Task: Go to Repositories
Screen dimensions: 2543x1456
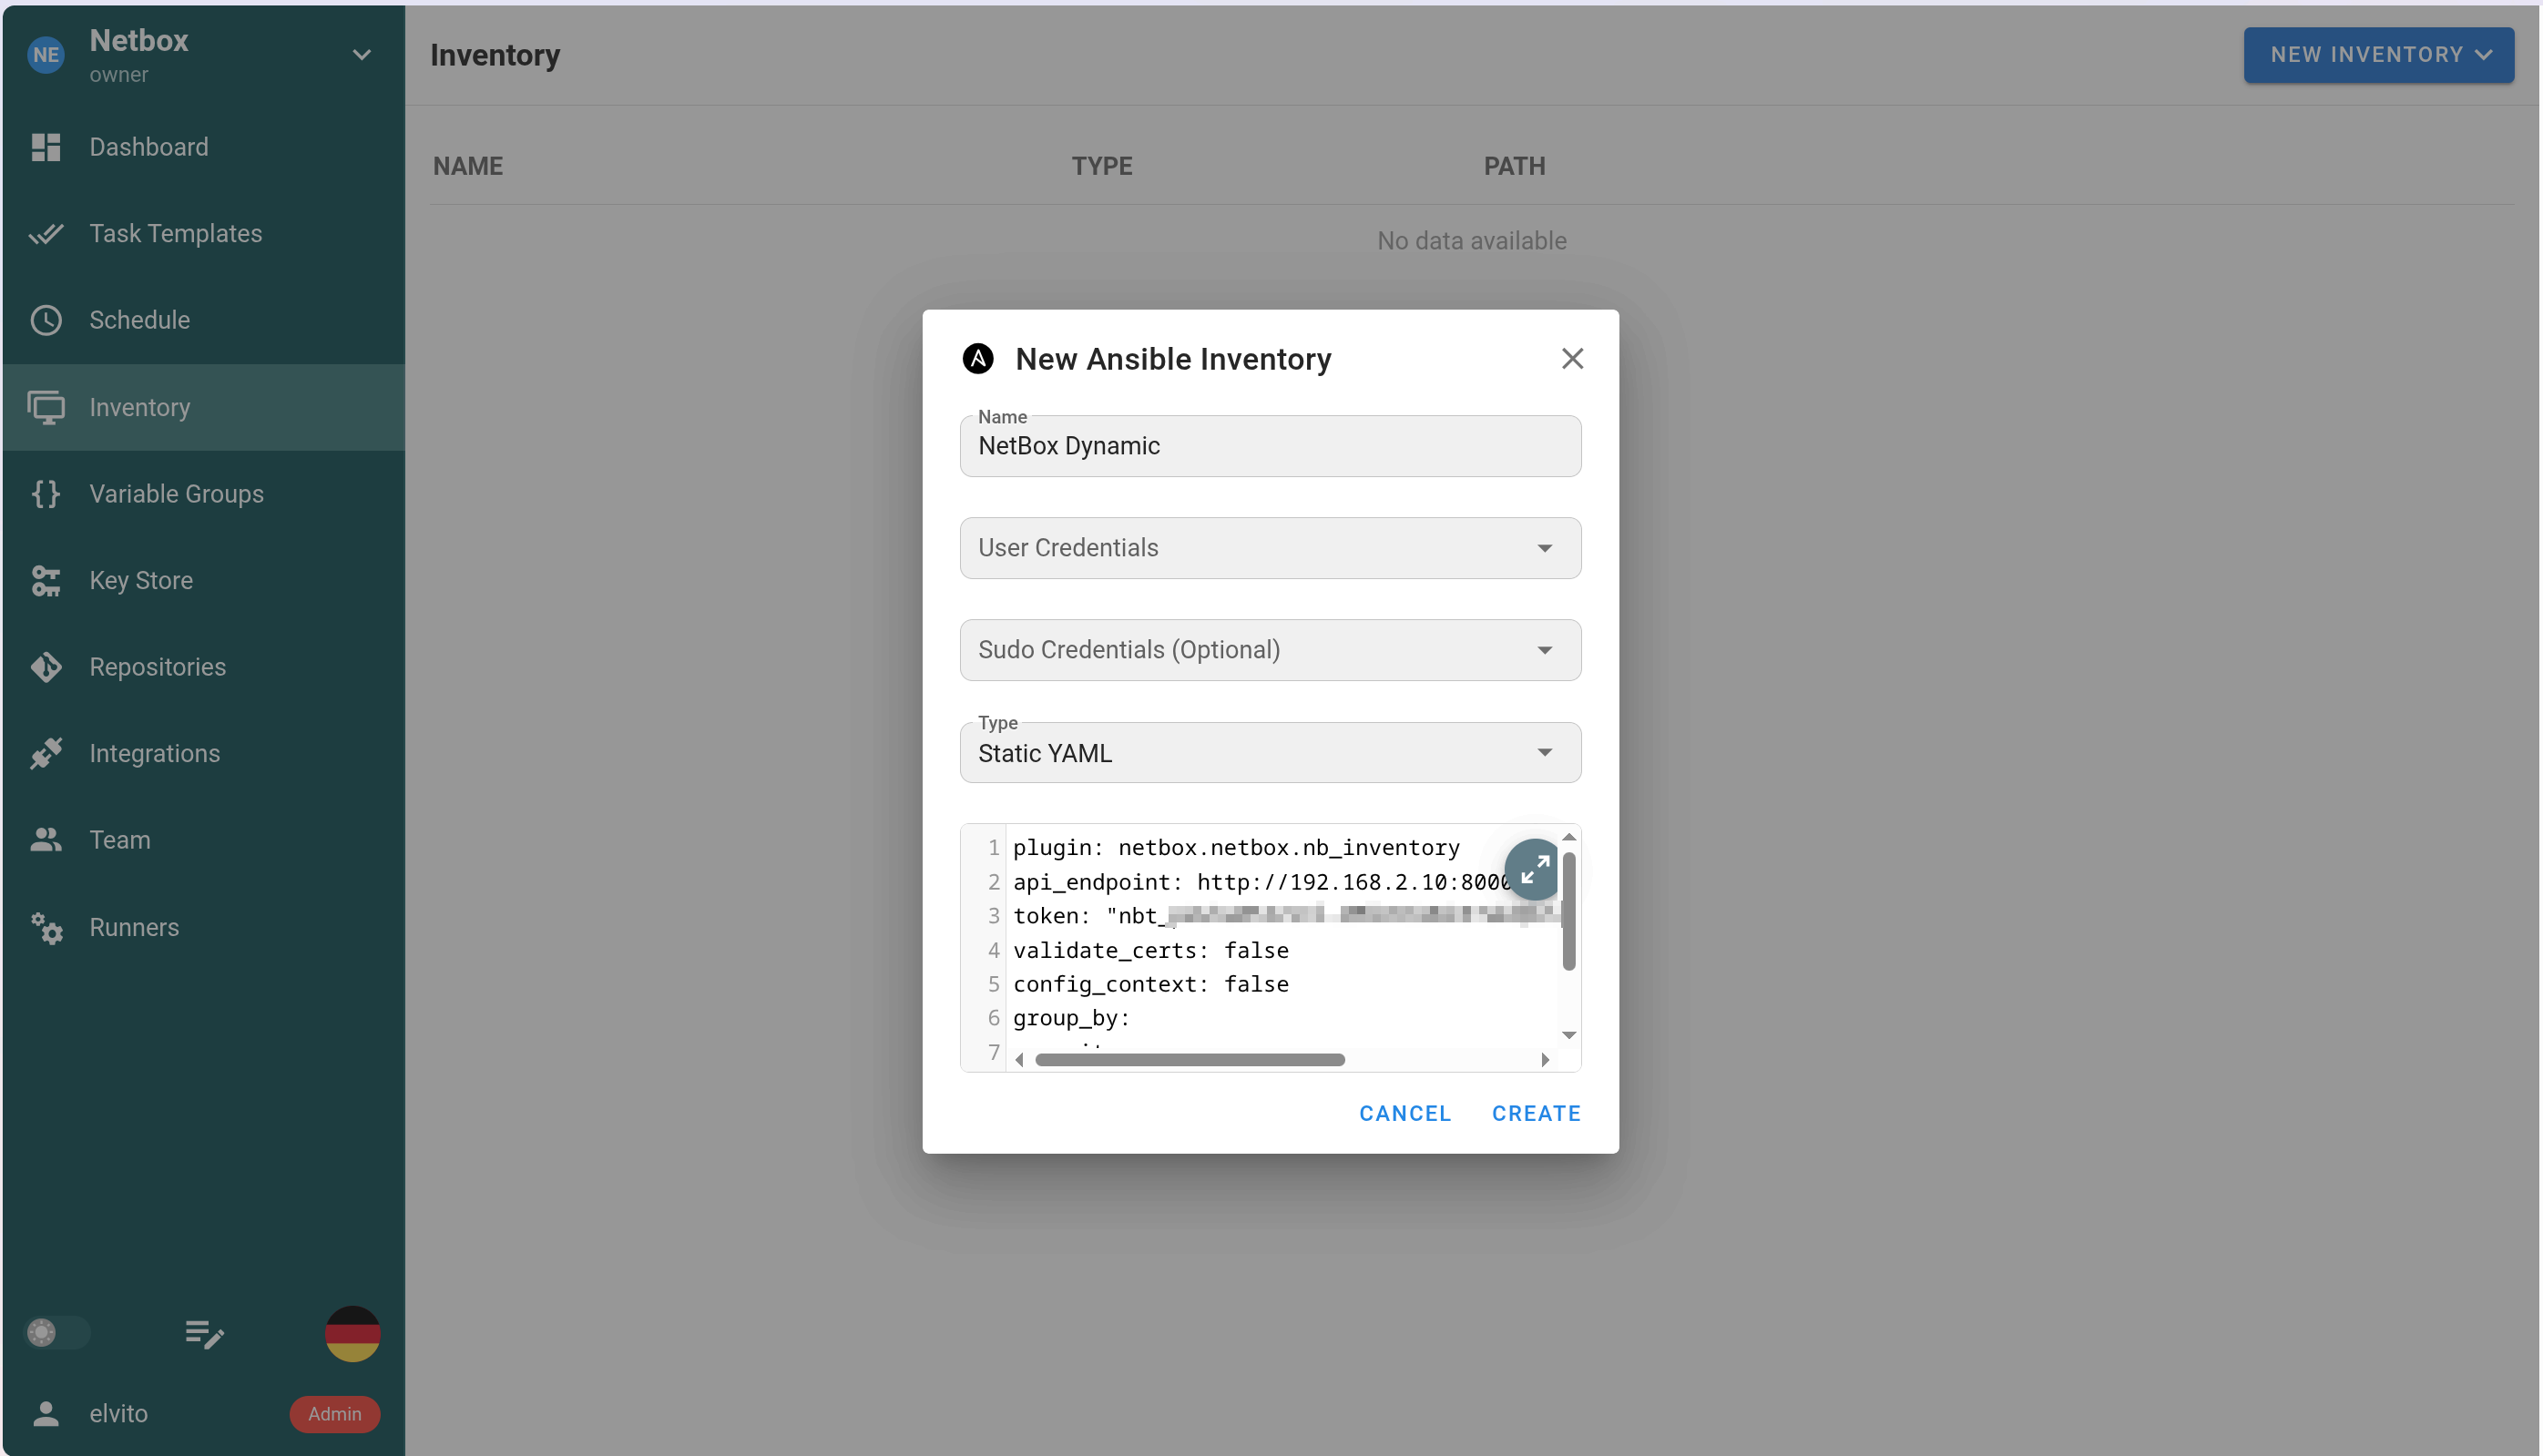Action: [204, 667]
